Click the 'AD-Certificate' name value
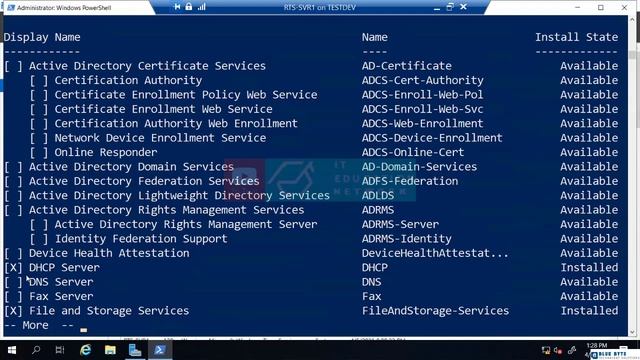Viewport: 640px width, 360px height. (407, 66)
